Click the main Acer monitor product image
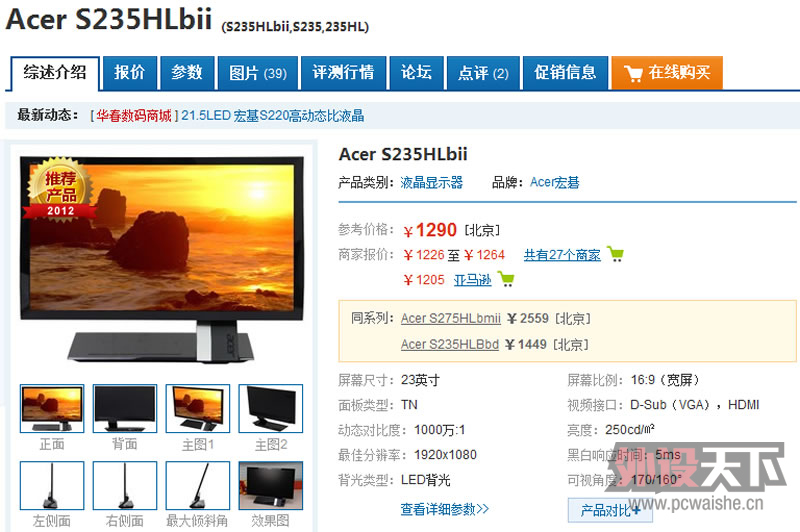Image resolution: width=800 pixels, height=532 pixels. coord(162,259)
